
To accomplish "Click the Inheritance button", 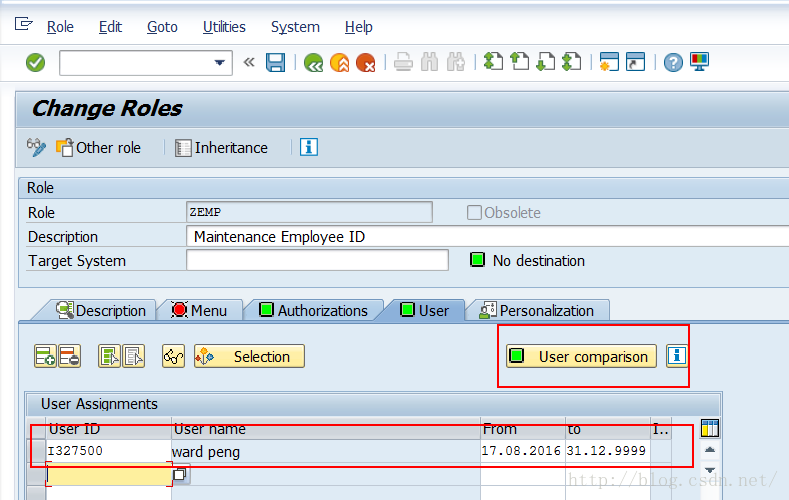I will click(221, 148).
